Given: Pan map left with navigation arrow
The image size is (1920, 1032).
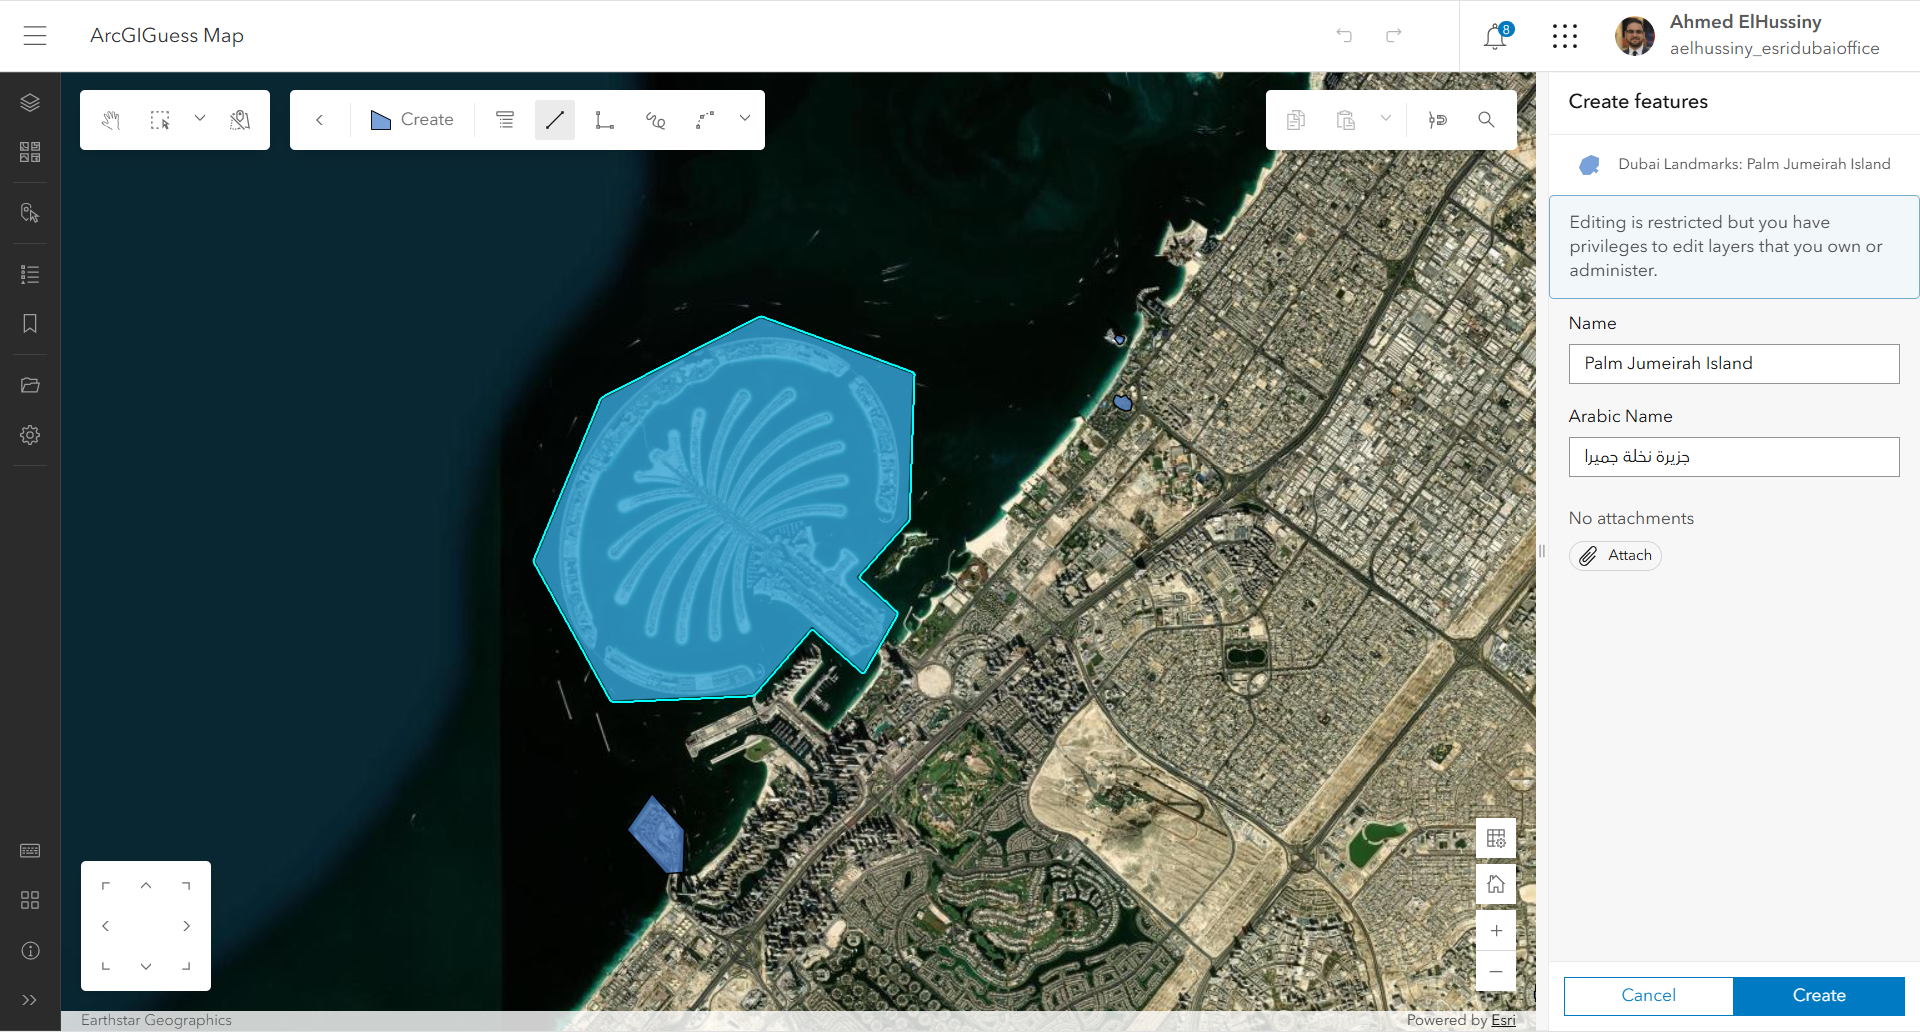Looking at the screenshot, I should [106, 926].
